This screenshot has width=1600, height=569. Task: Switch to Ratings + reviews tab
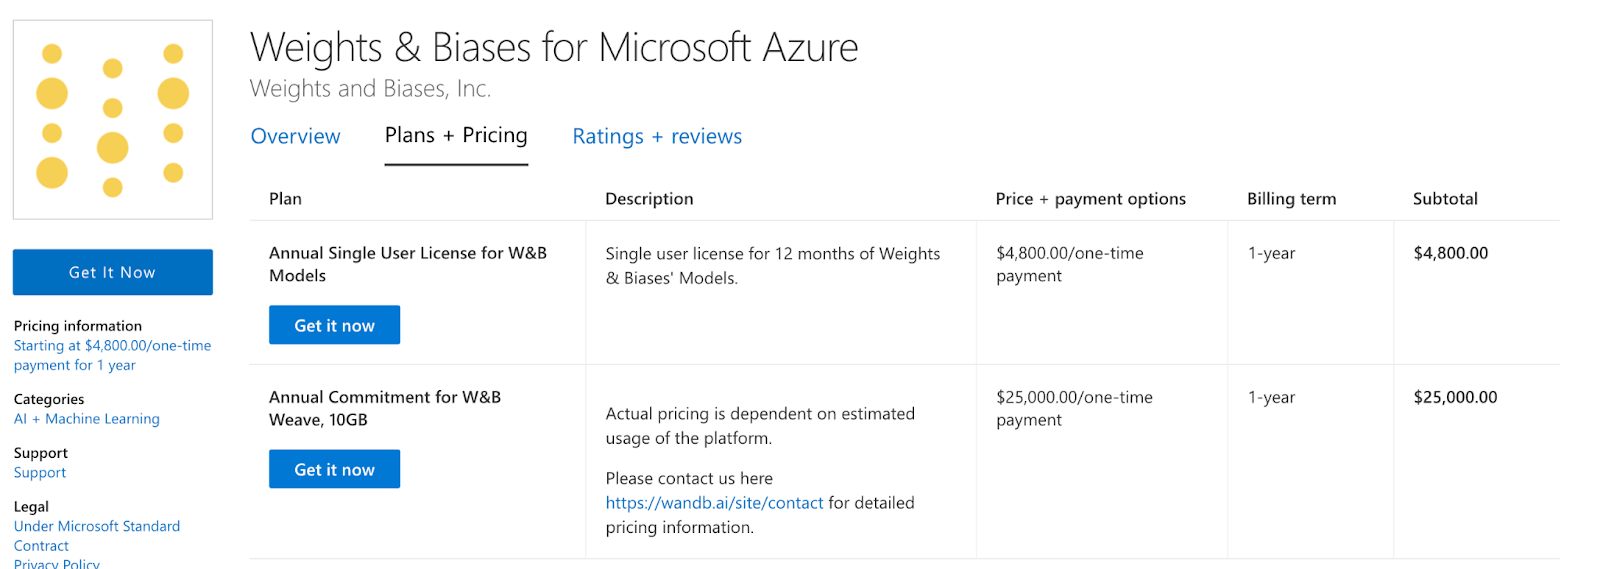[657, 136]
